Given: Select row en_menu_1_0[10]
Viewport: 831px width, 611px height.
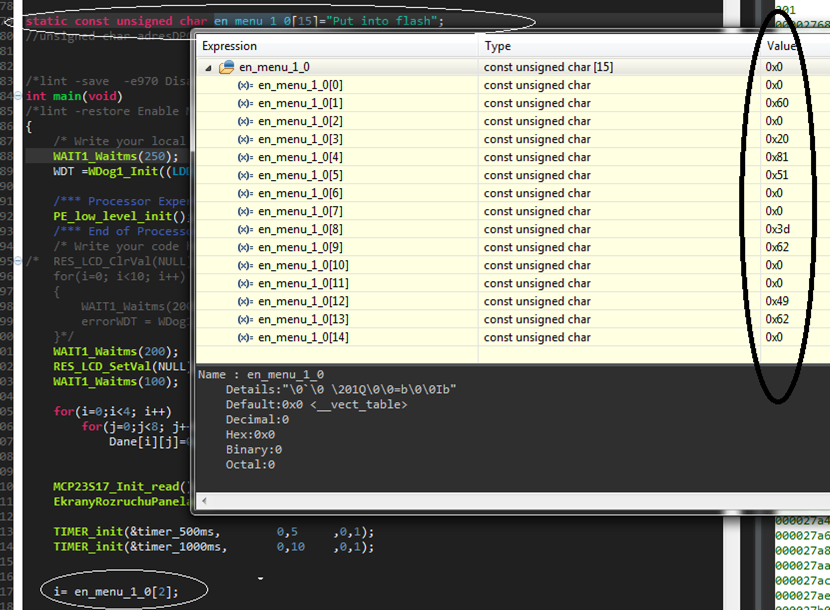Looking at the screenshot, I should point(513,265).
